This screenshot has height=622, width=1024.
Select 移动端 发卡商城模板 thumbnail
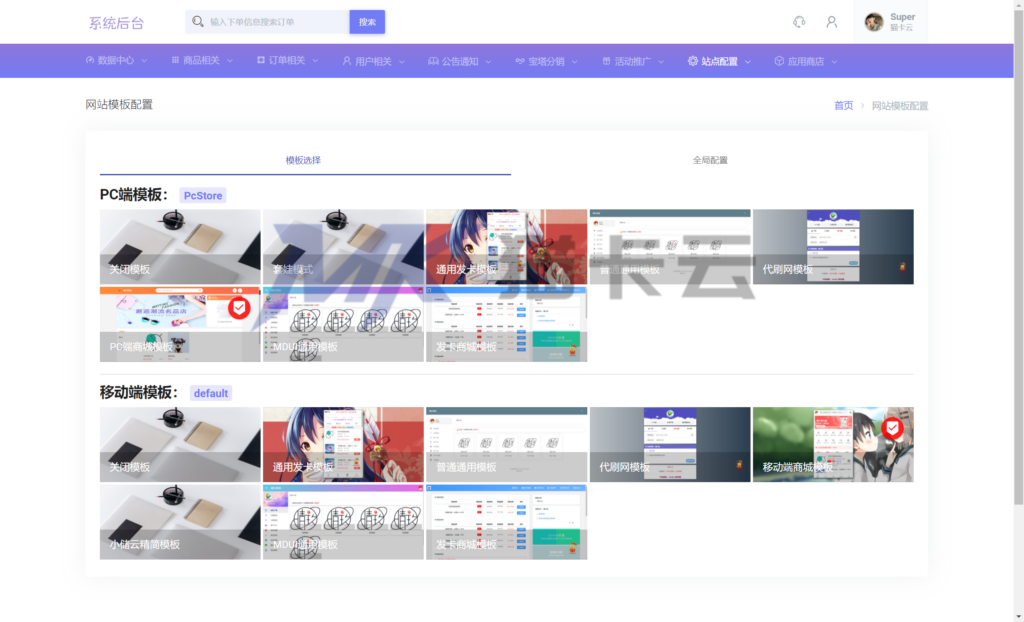506,521
